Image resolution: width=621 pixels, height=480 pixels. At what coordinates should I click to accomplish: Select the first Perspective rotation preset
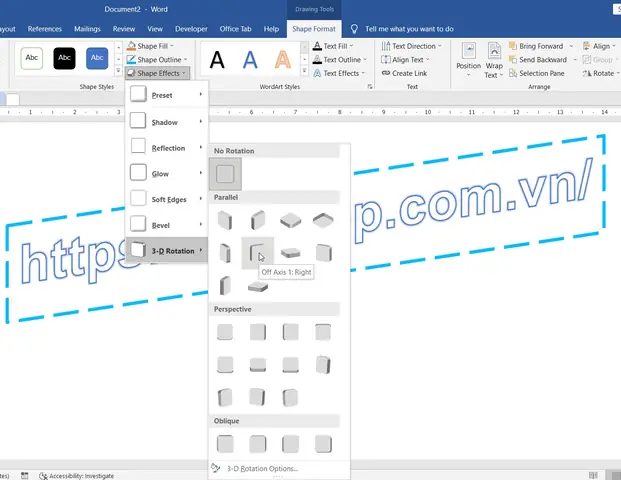point(225,331)
